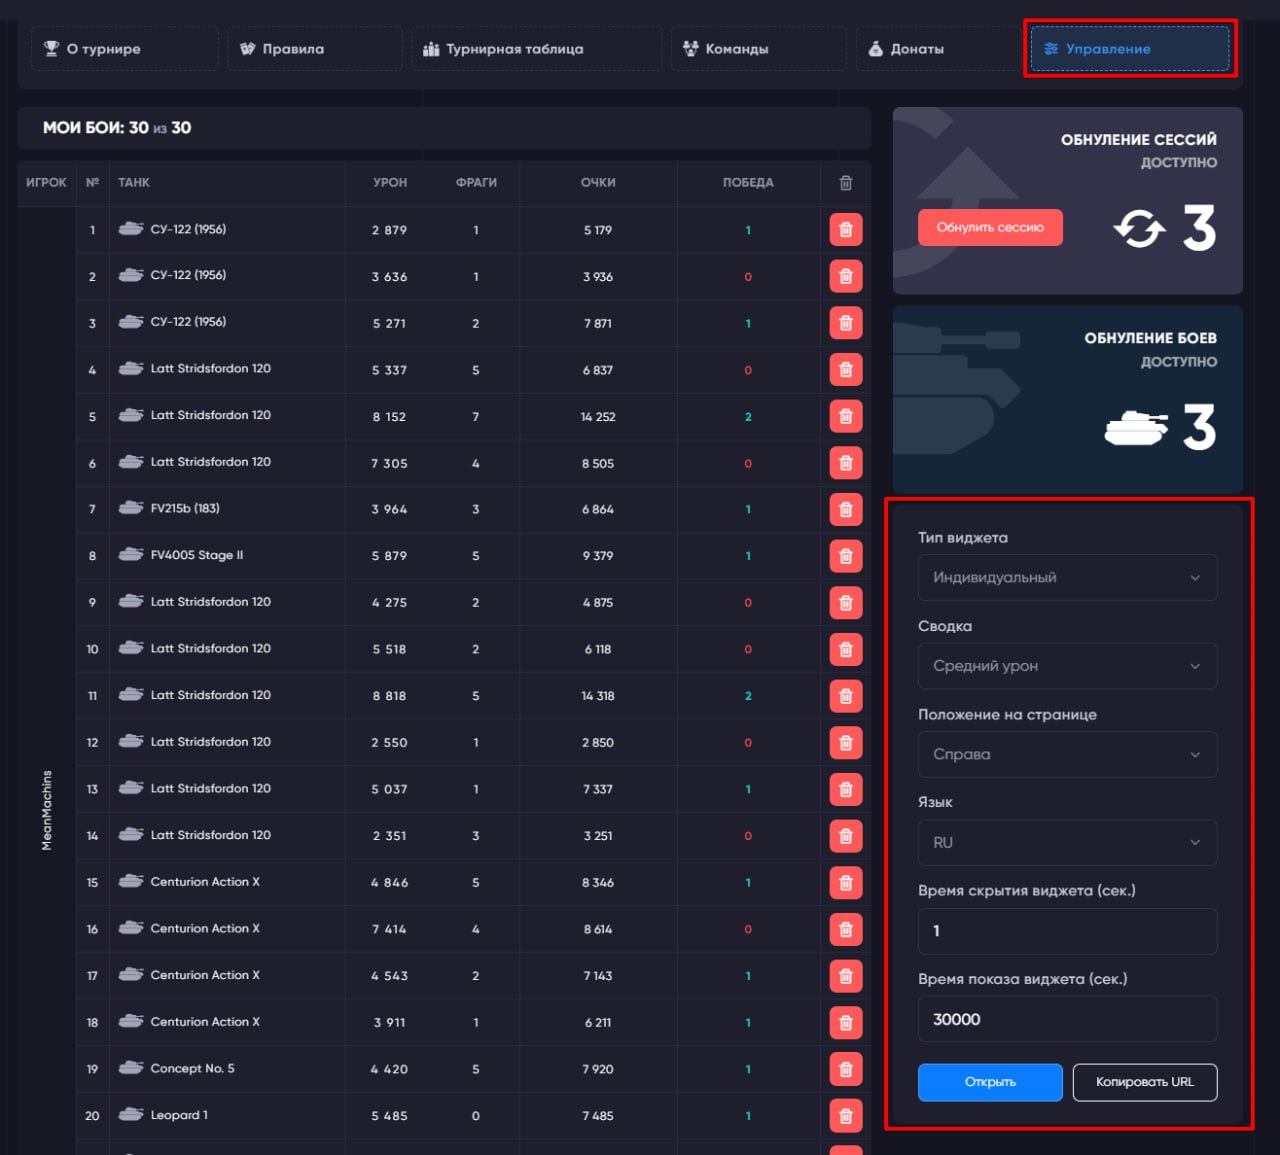Screen dimensions: 1280x1155
Task: Click the MeanMachins player name
Action: click(x=47, y=810)
